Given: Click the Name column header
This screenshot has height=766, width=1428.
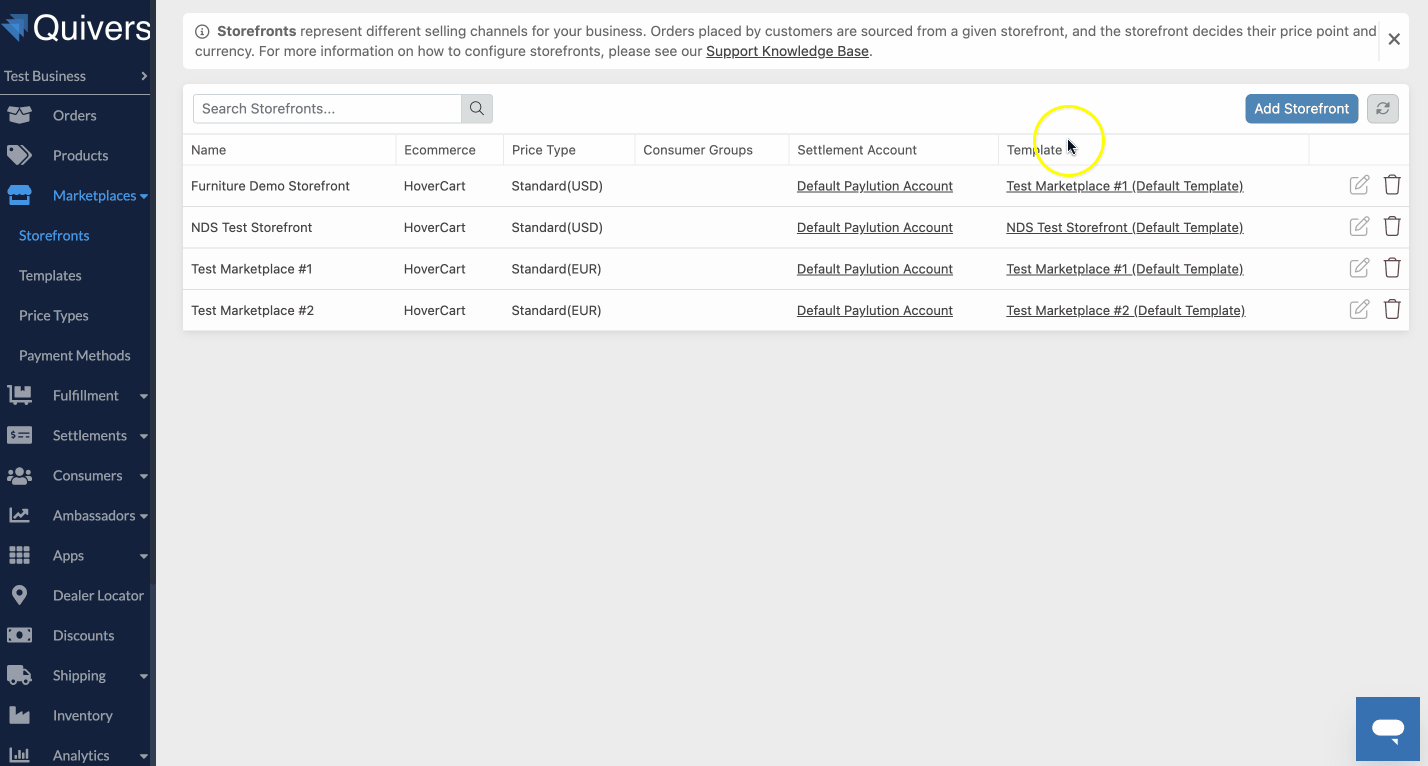Looking at the screenshot, I should [209, 150].
